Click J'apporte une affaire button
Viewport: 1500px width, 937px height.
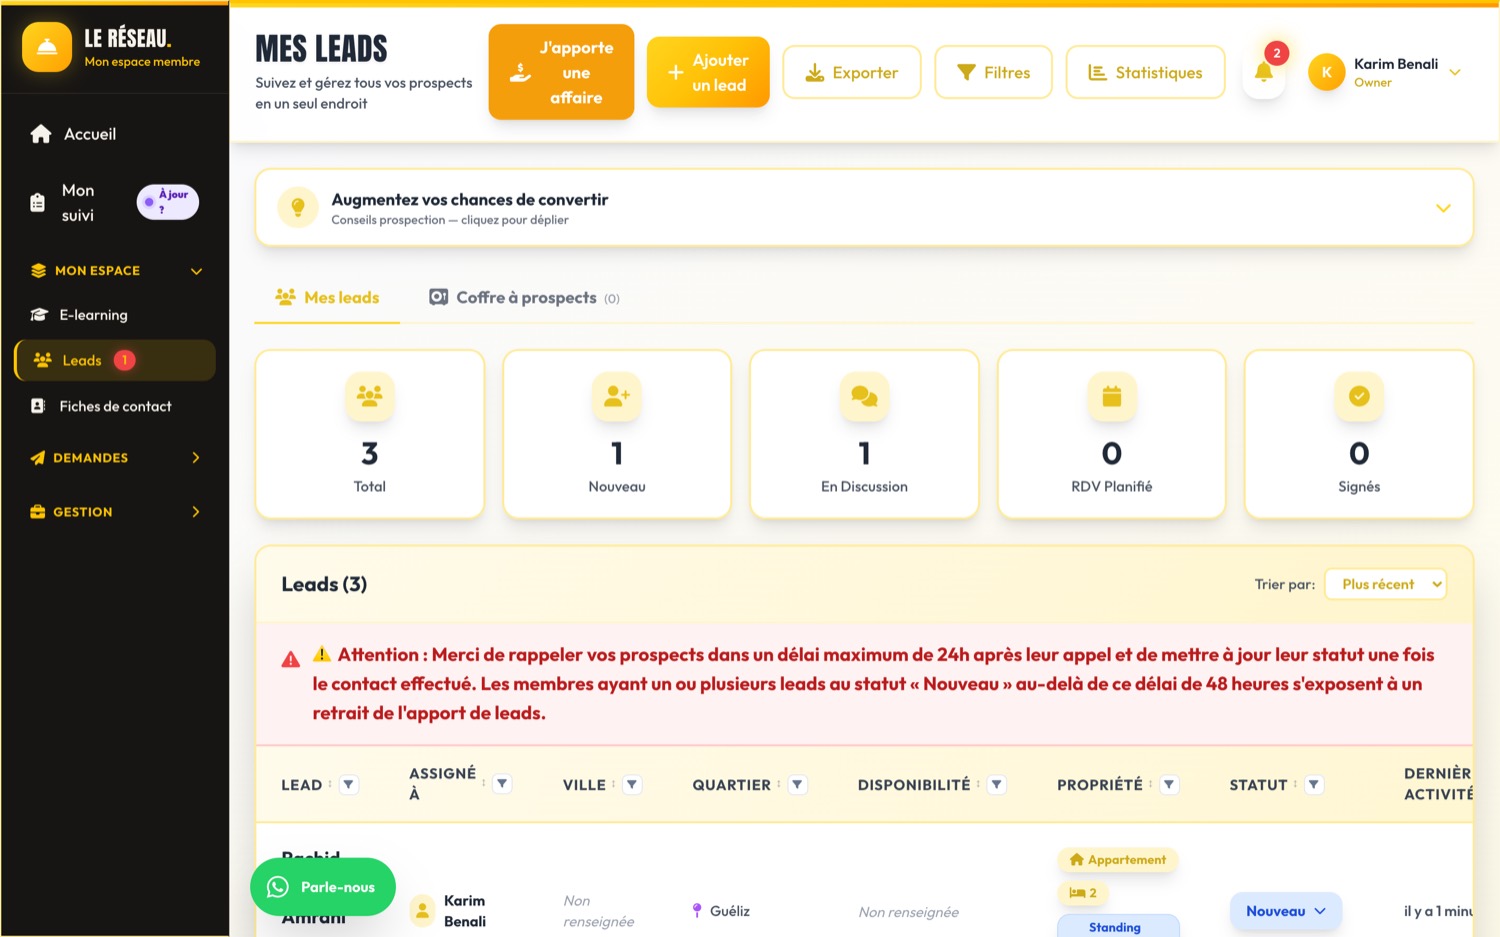[x=561, y=72]
